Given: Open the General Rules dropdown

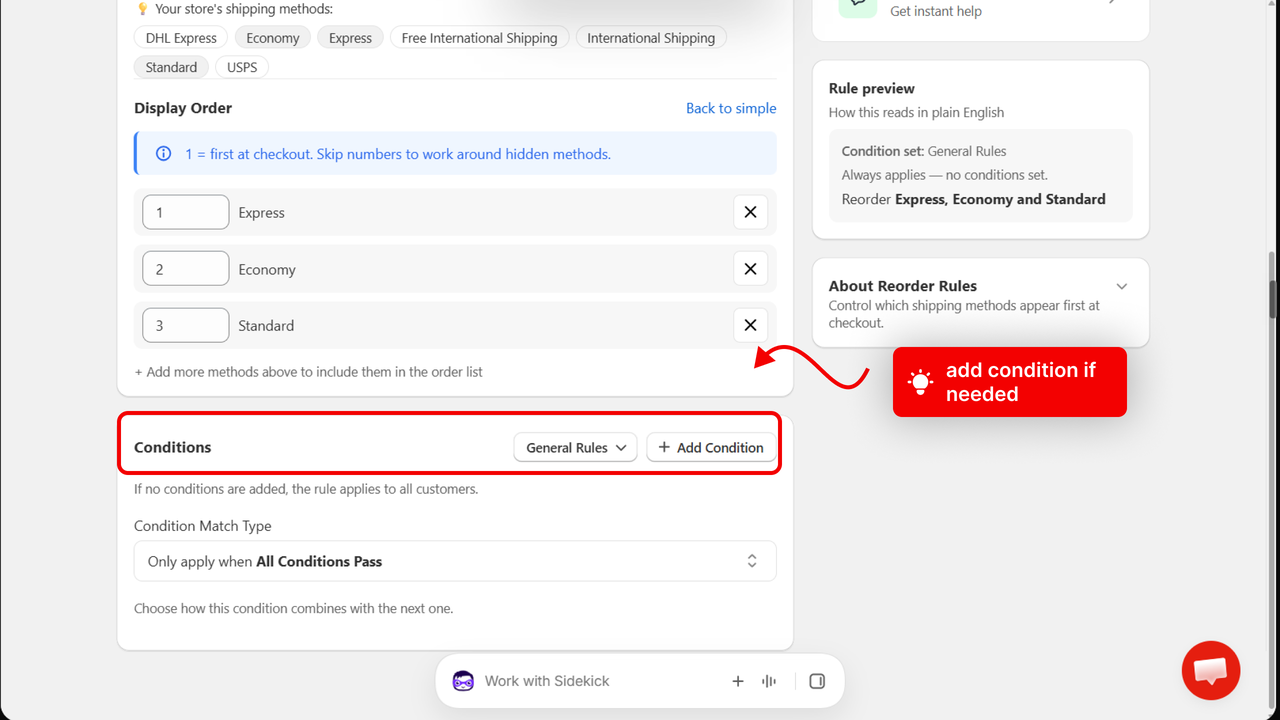Looking at the screenshot, I should tap(576, 448).
